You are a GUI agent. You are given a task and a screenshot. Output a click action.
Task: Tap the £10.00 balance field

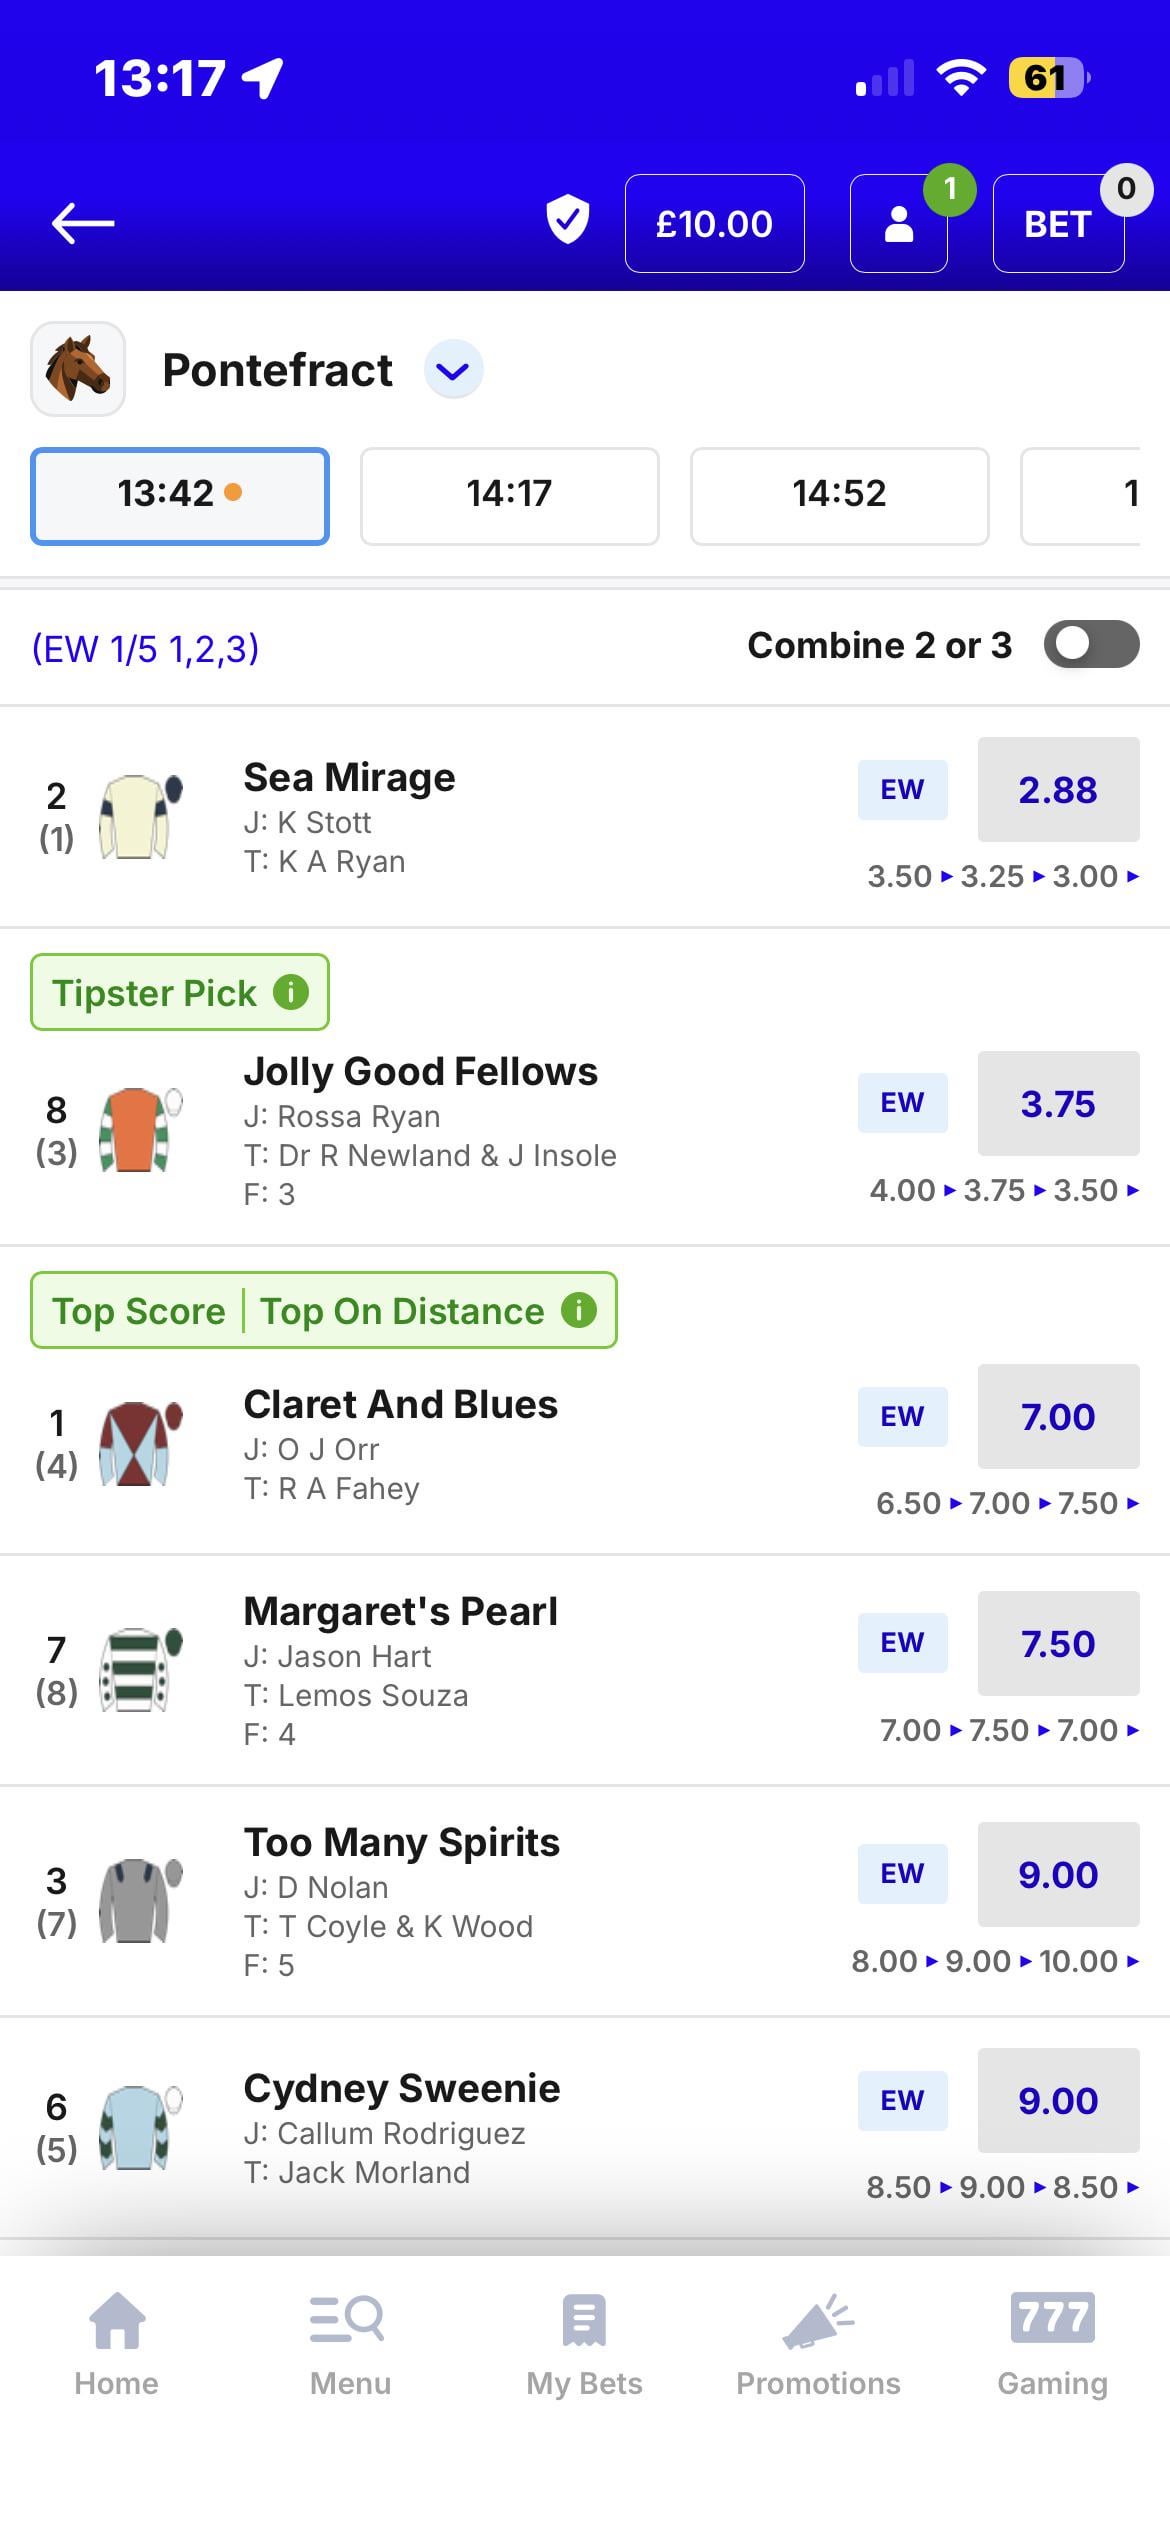click(x=714, y=224)
